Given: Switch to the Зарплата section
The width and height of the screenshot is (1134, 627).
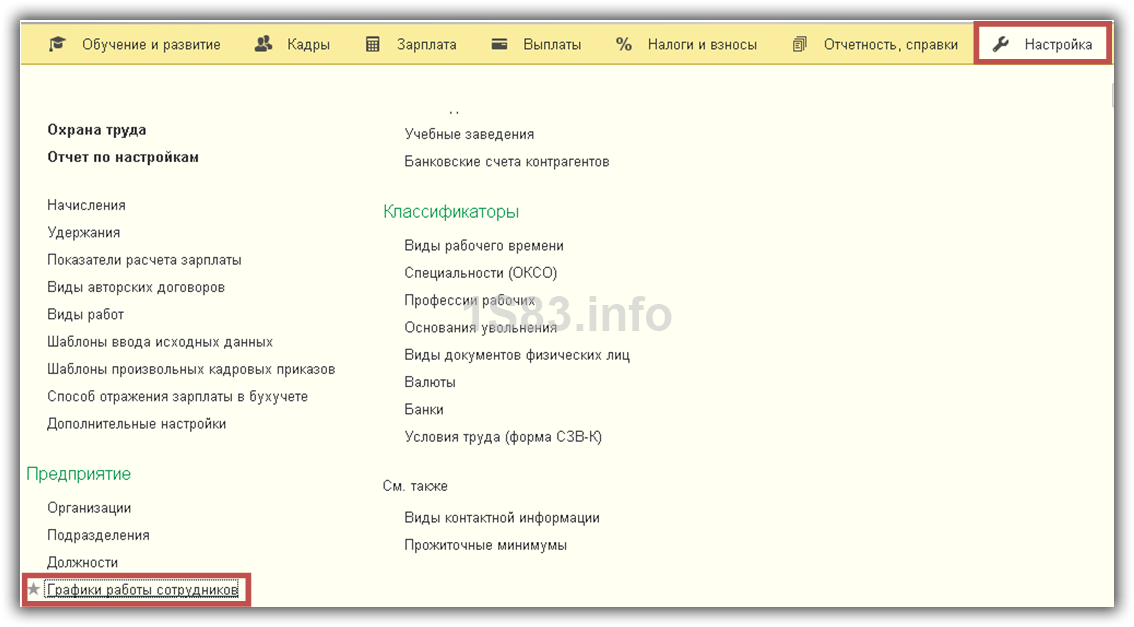Looking at the screenshot, I should [426, 44].
